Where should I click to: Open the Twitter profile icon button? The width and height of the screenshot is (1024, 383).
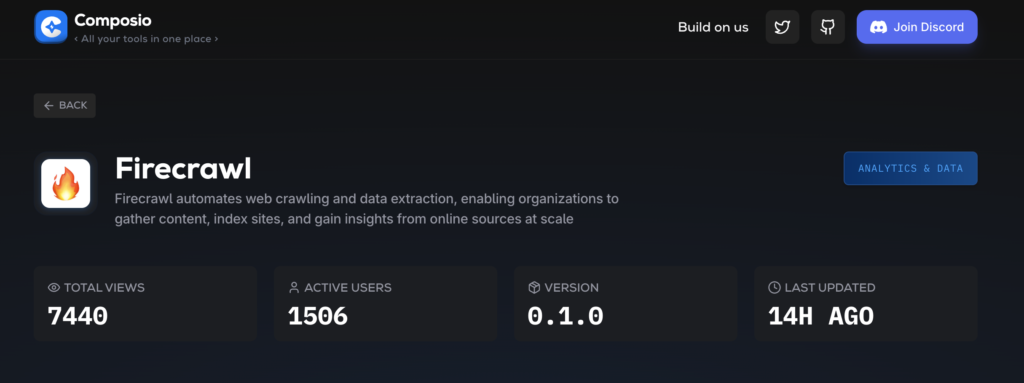point(782,27)
